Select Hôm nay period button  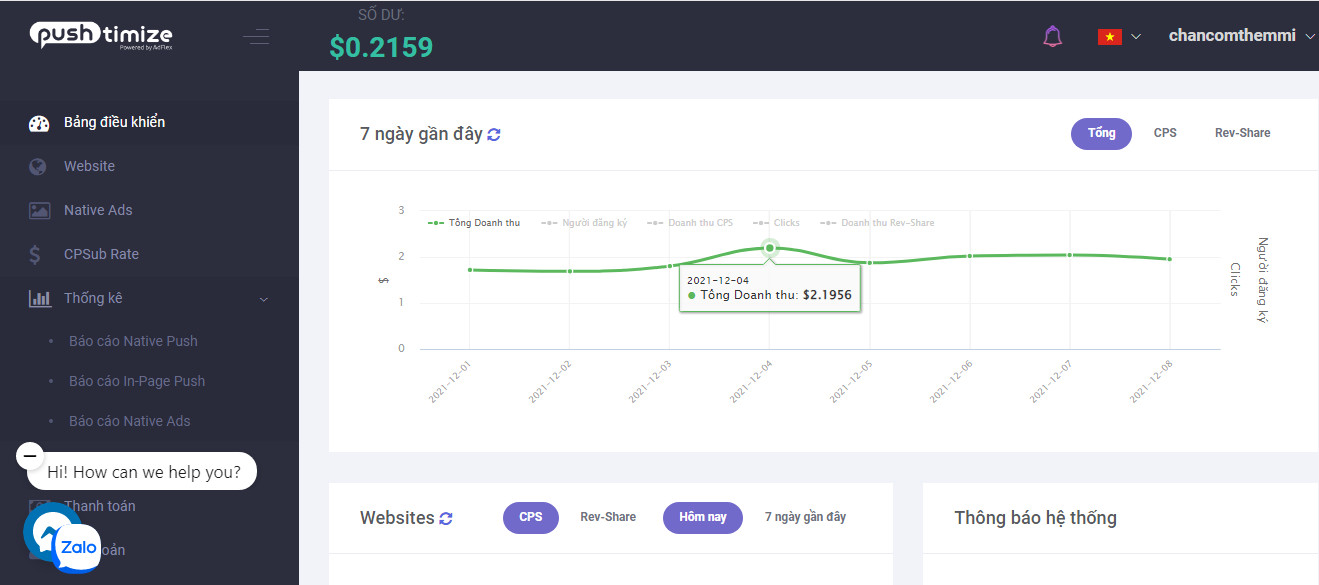(703, 517)
